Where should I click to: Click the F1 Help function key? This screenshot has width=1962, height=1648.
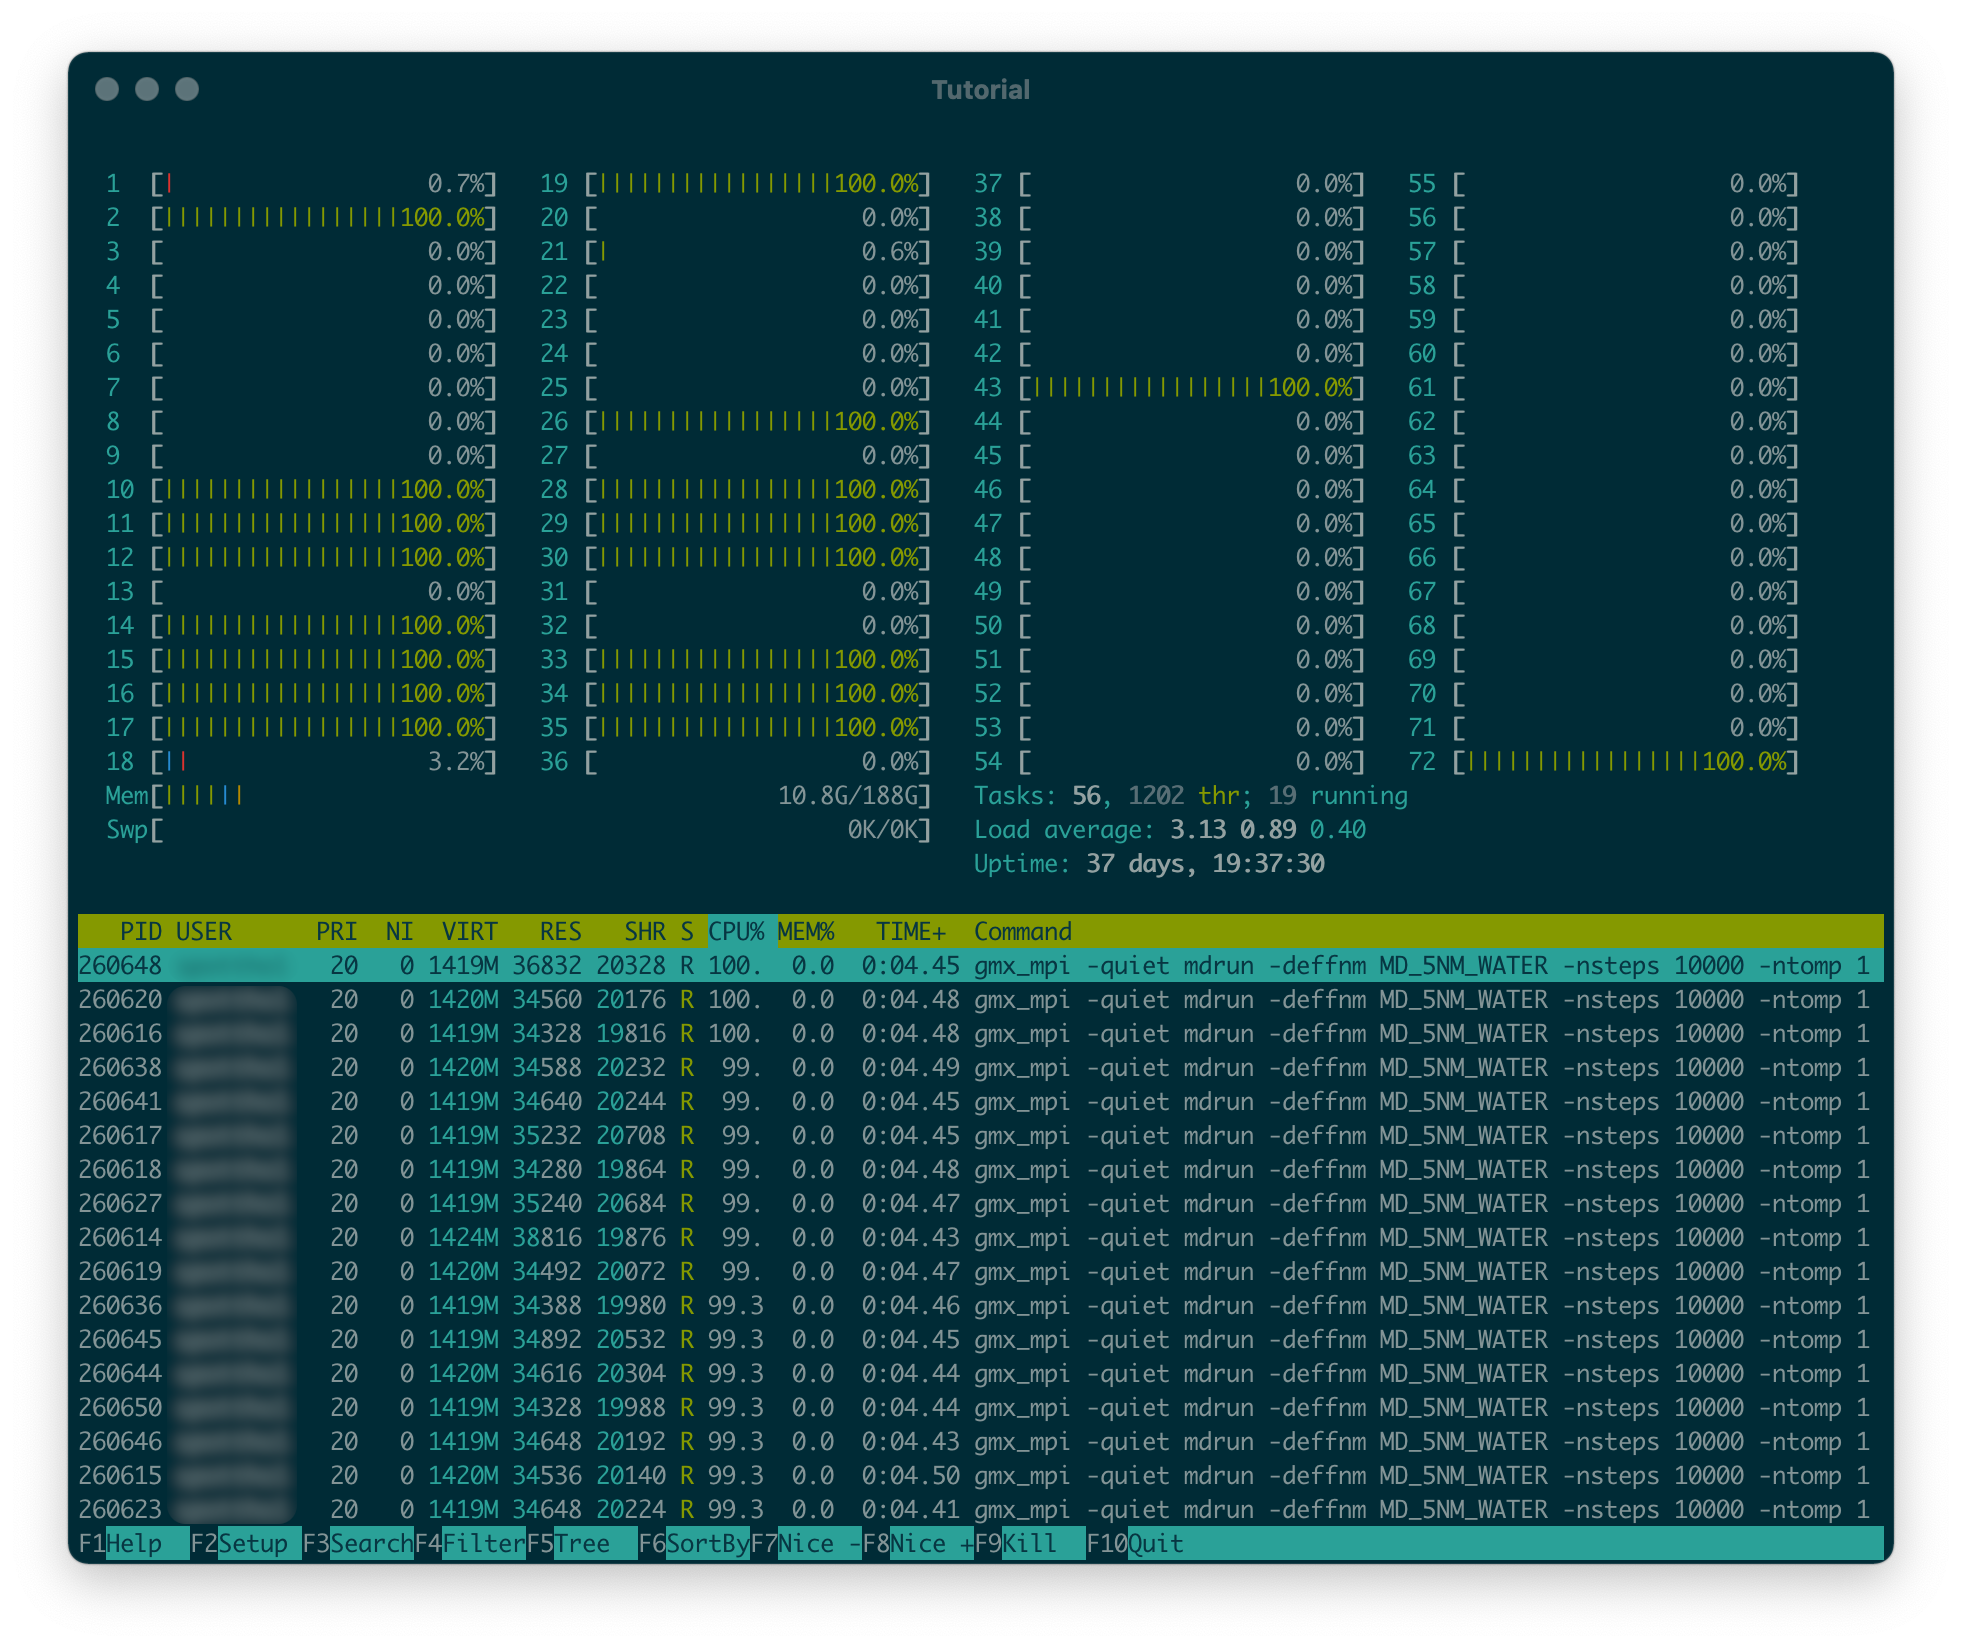[x=133, y=1543]
